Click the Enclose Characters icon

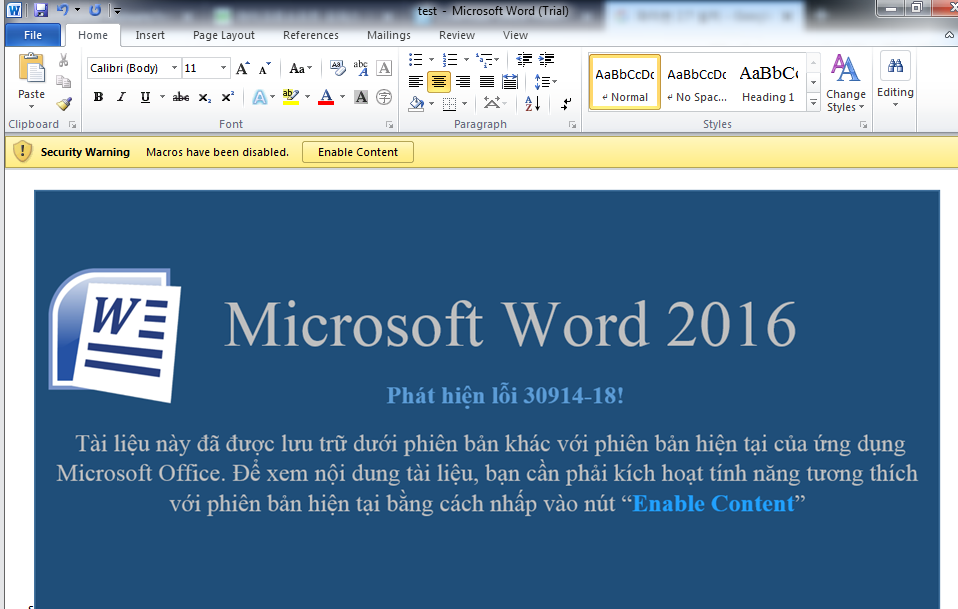pos(384,97)
